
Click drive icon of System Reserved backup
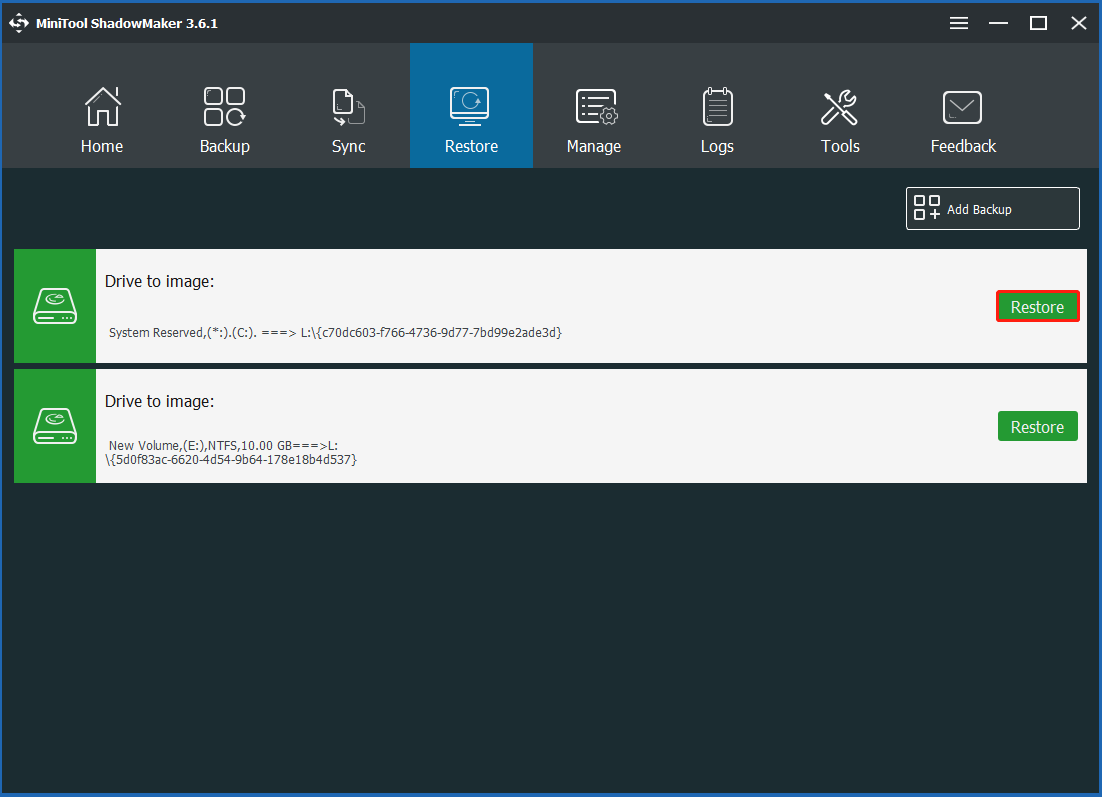(55, 306)
